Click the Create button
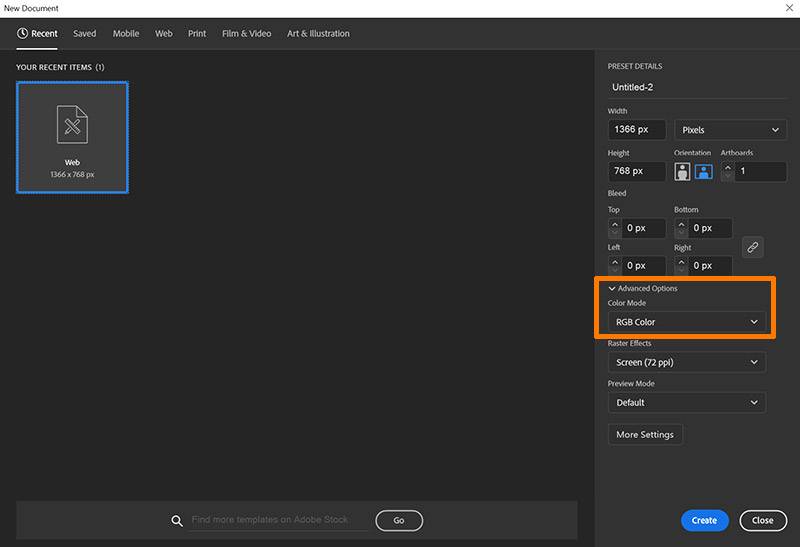 point(704,520)
